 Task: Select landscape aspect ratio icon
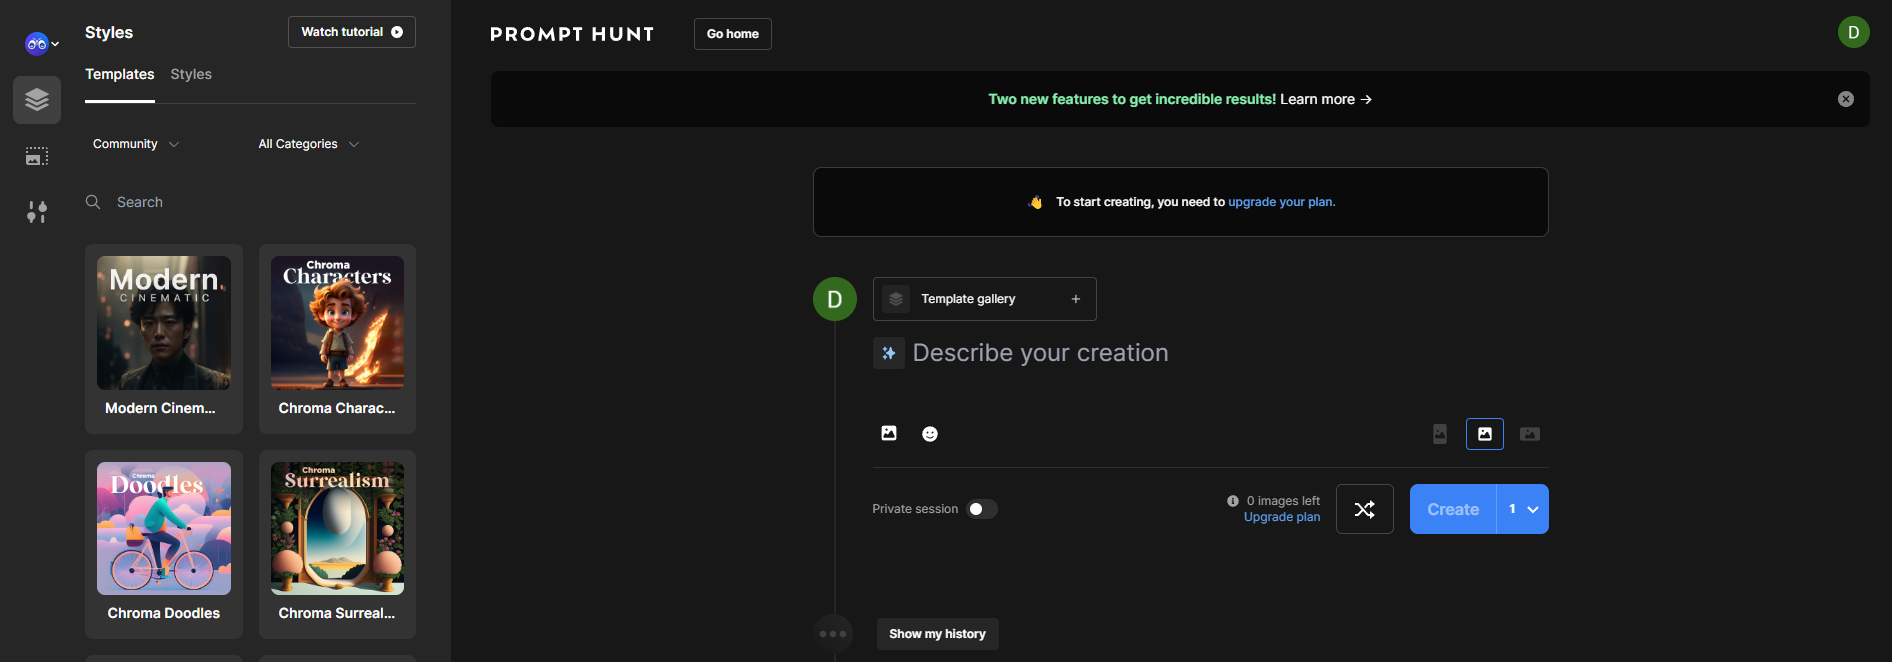pyautogui.click(x=1530, y=434)
